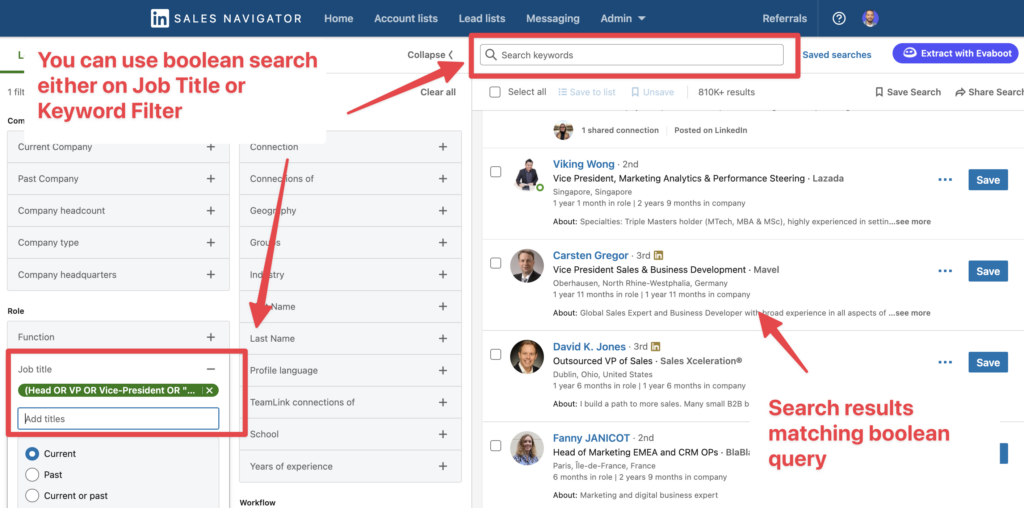Expand Company headquarters filter plus icon
Image resolution: width=1024 pixels, height=508 pixels.
210,275
